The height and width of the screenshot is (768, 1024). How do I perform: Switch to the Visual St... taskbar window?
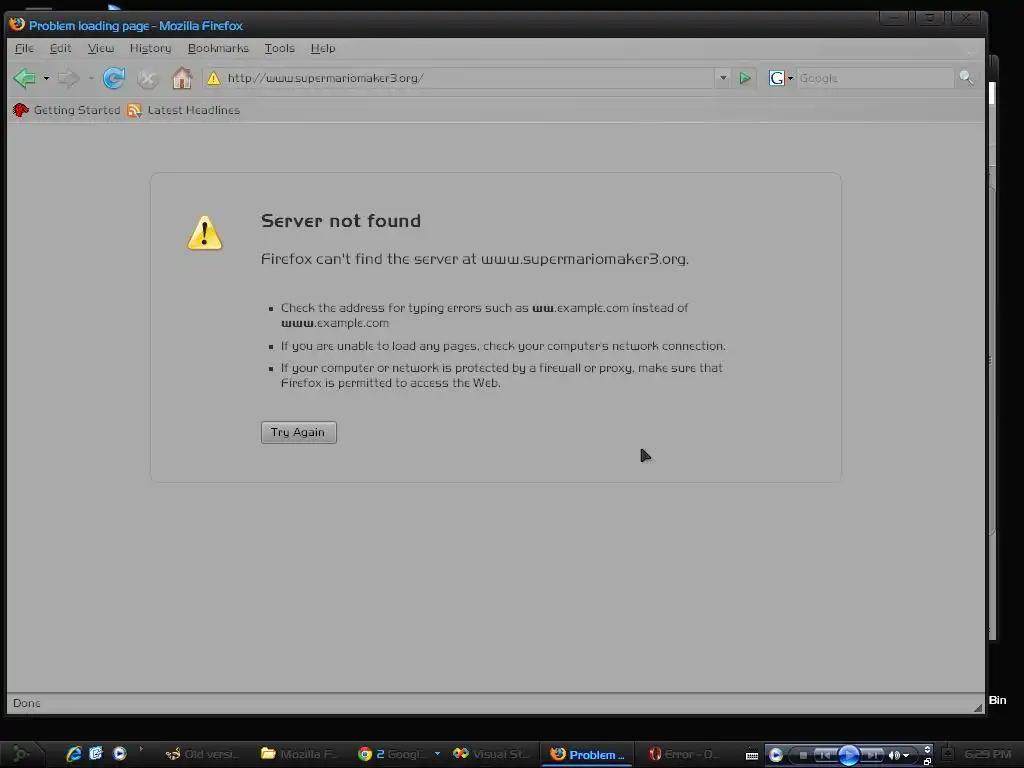click(491, 754)
